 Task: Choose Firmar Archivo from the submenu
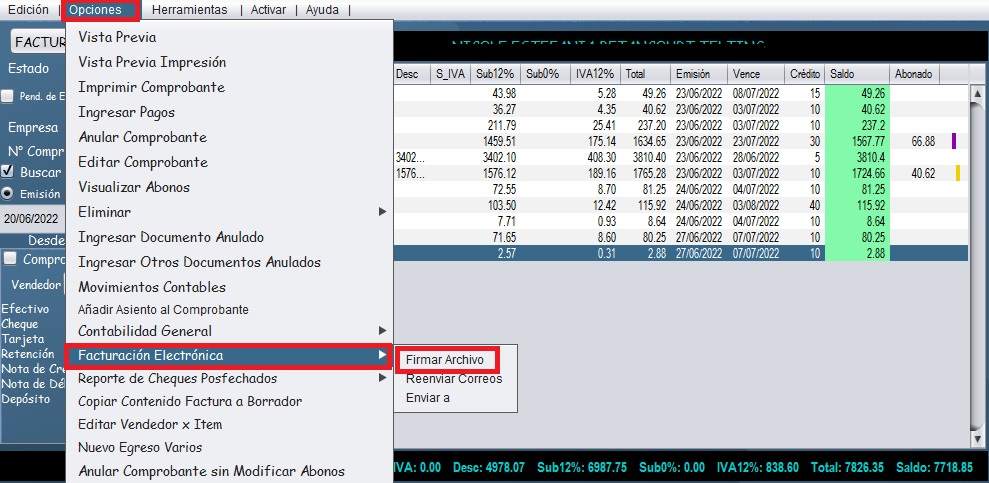coord(445,360)
